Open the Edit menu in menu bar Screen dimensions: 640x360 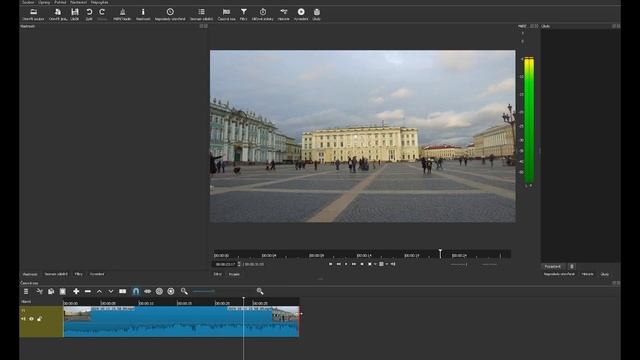pyautogui.click(x=44, y=2)
